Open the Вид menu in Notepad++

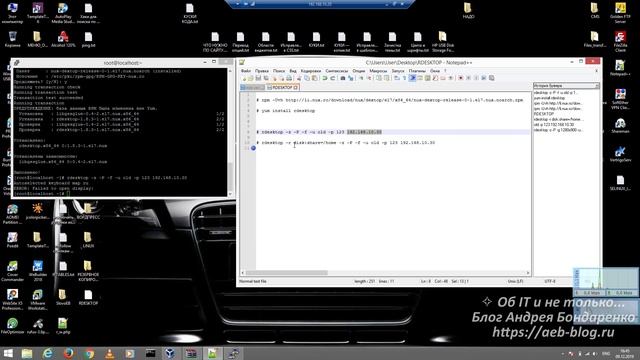[x=293, y=71]
